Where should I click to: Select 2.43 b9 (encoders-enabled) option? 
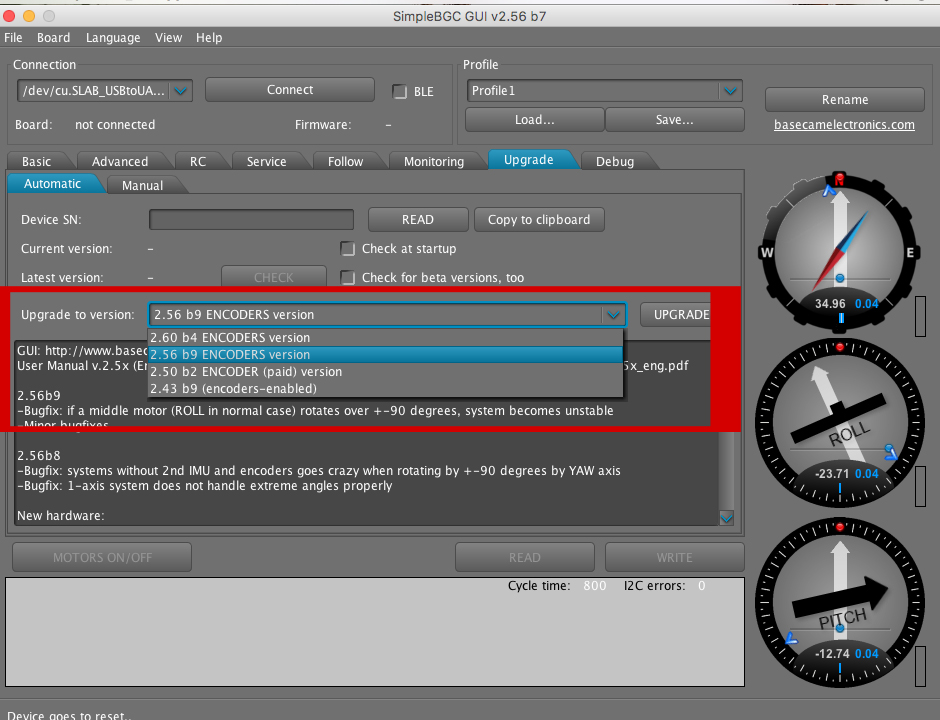385,388
